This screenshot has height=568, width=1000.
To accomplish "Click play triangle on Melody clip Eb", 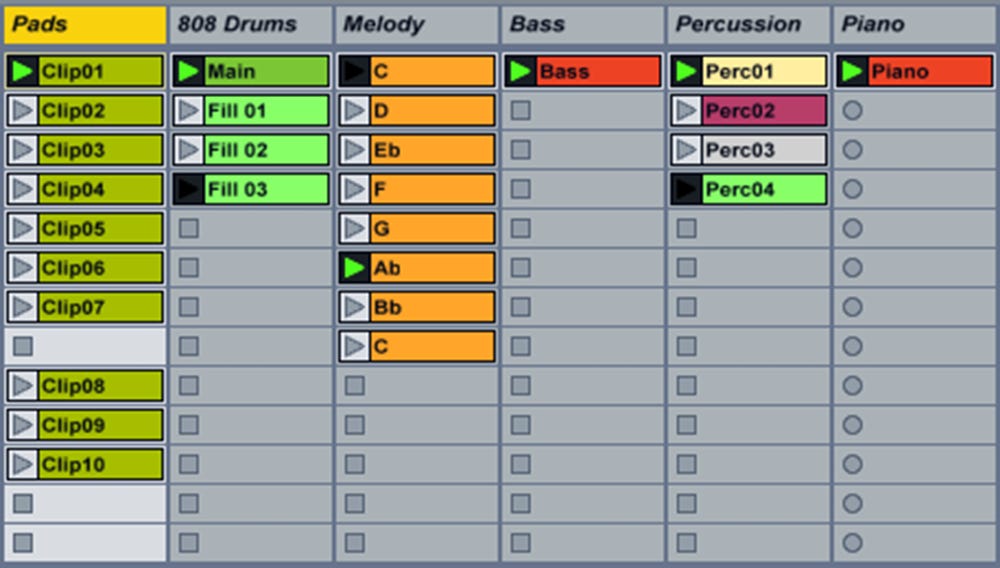I will (x=354, y=150).
